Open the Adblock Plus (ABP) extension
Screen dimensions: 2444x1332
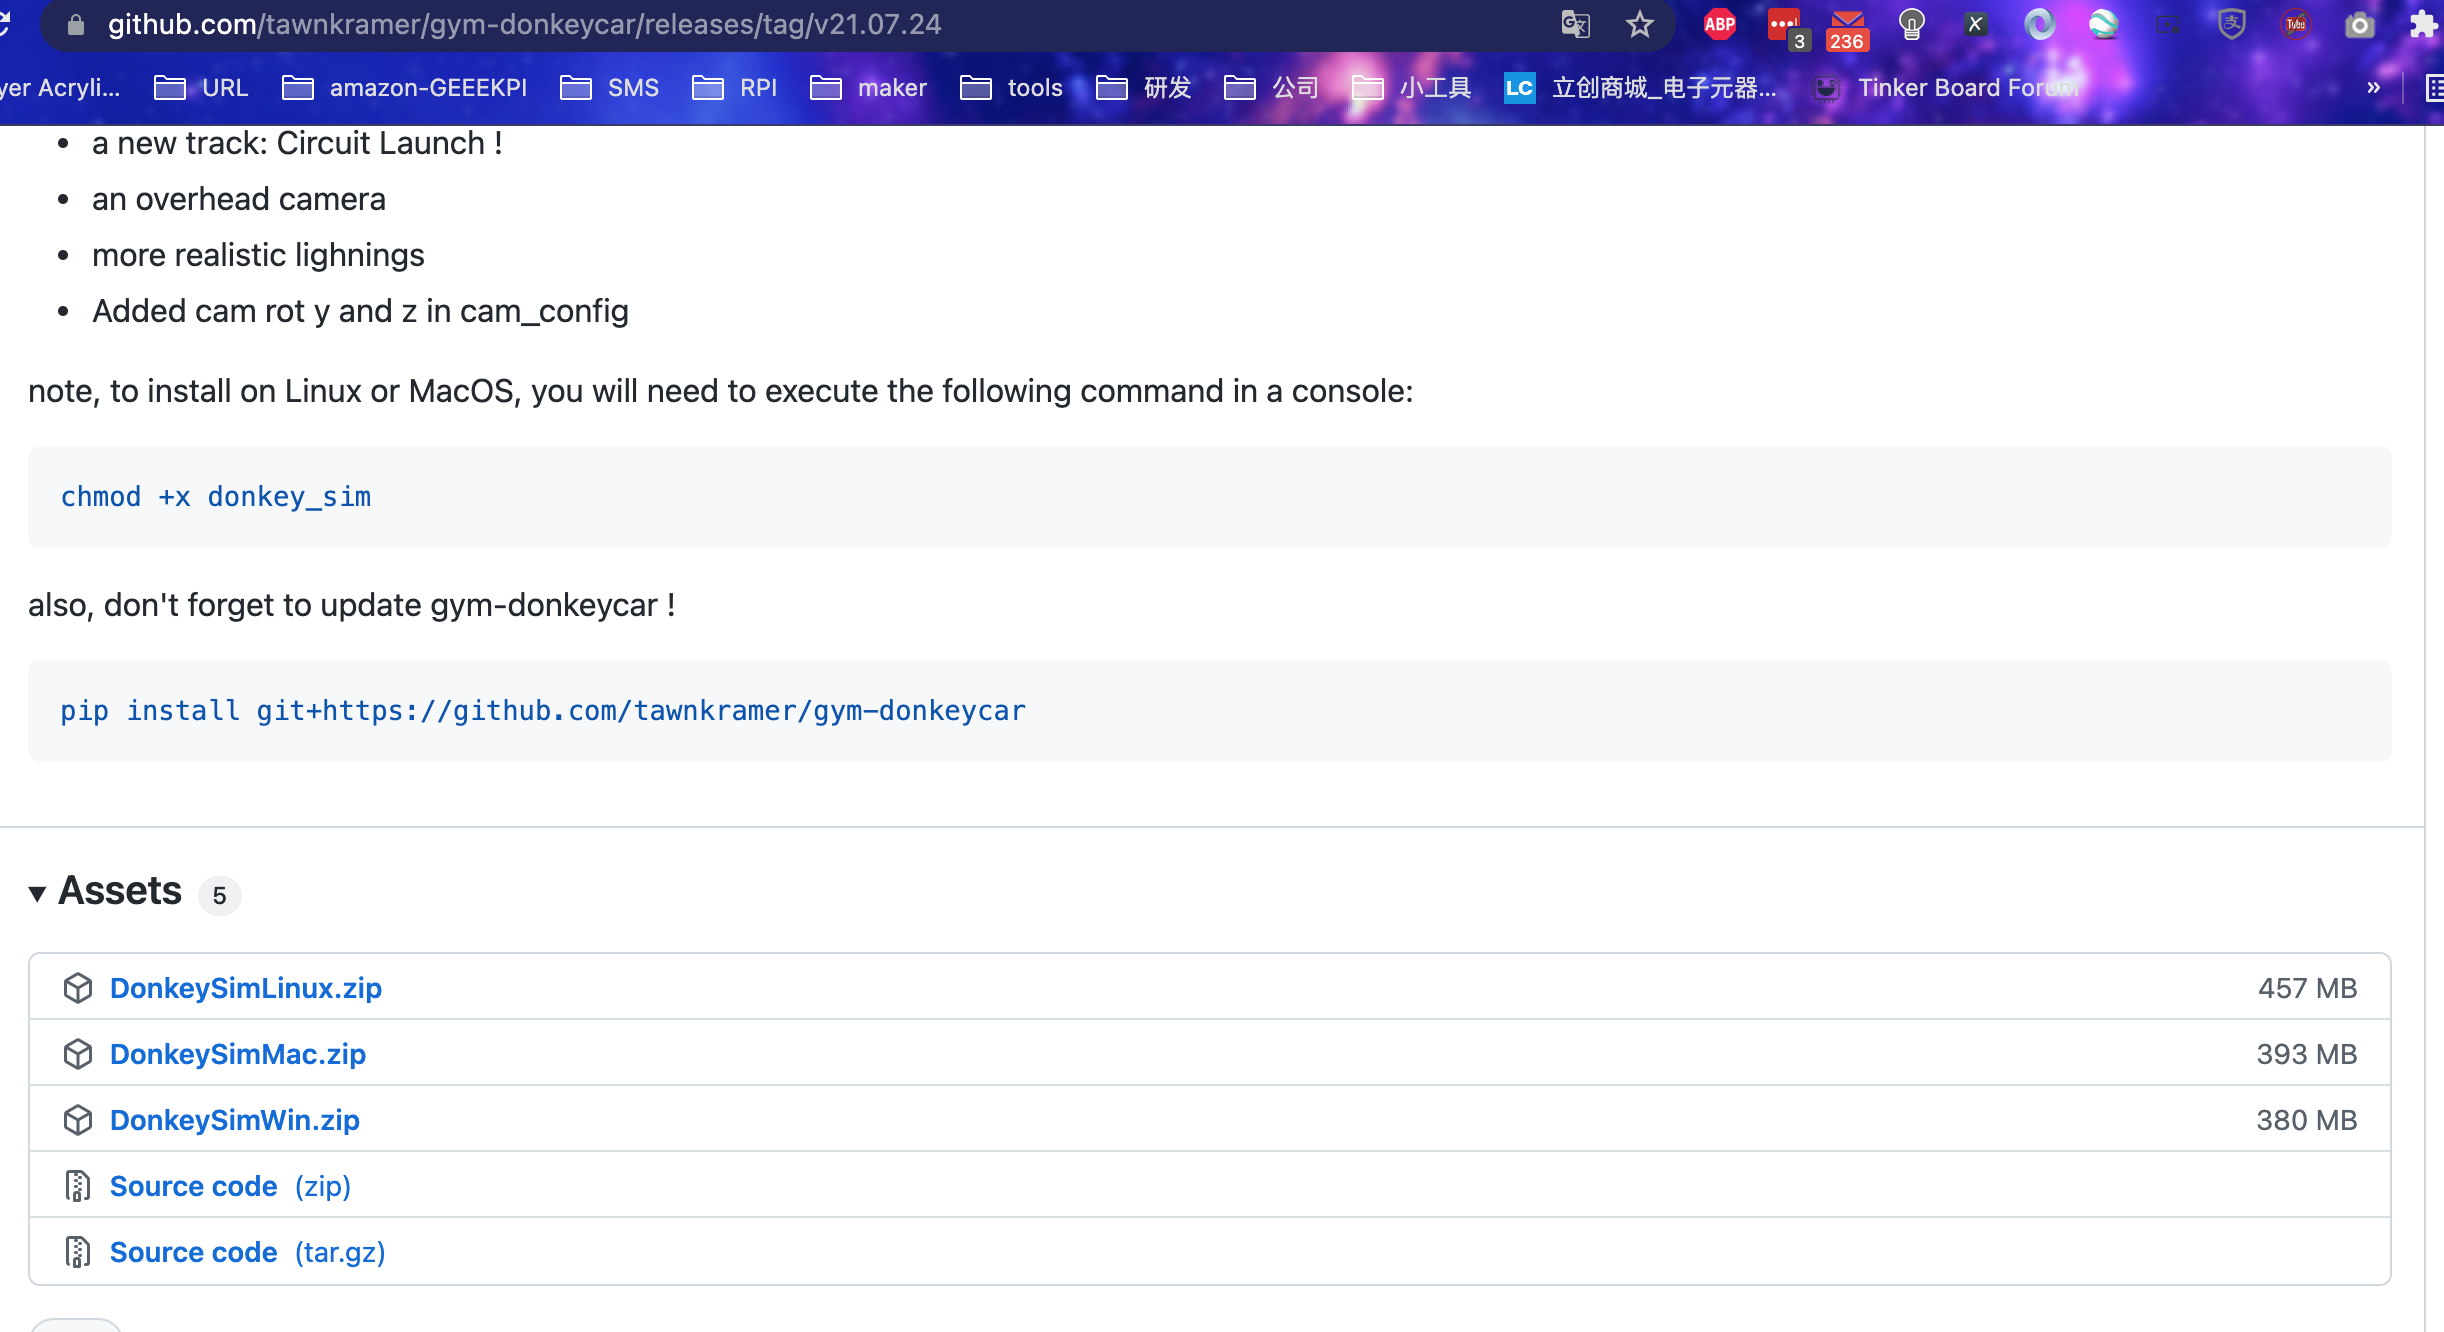click(1720, 24)
